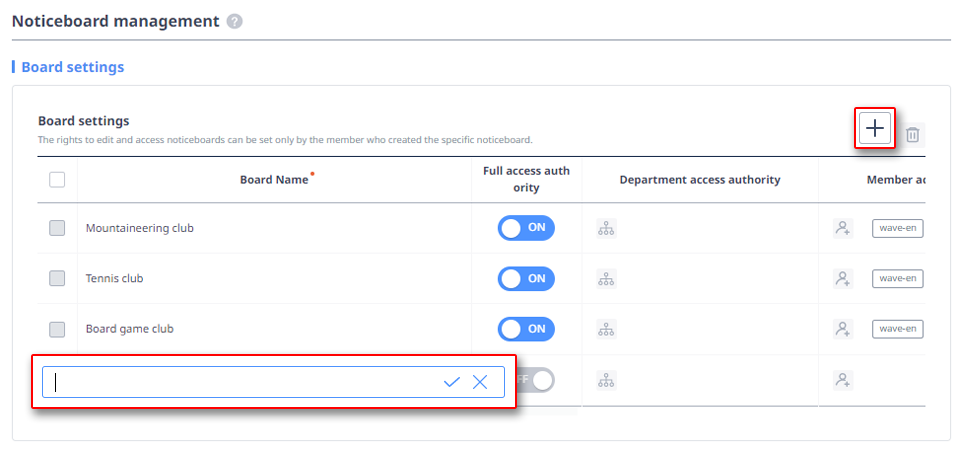Add member access for Board game club

pos(843,328)
